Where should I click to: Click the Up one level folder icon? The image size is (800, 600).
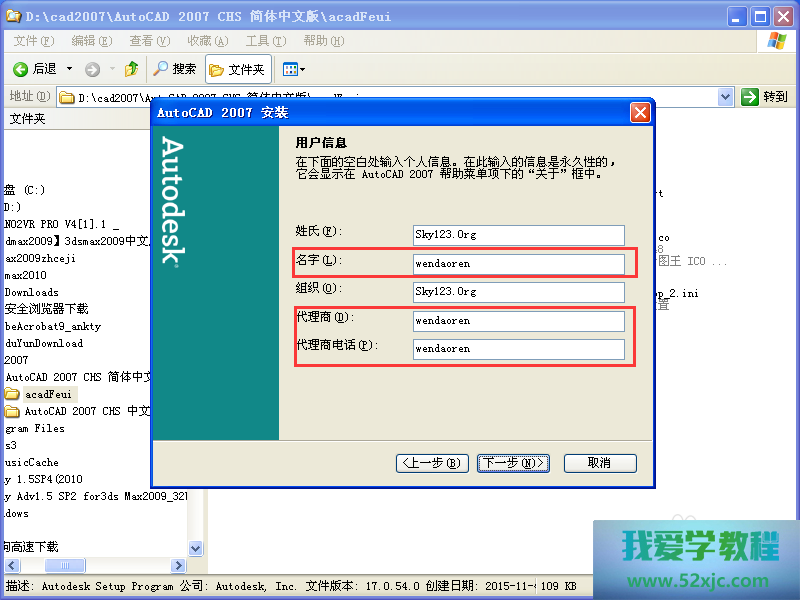coord(131,69)
